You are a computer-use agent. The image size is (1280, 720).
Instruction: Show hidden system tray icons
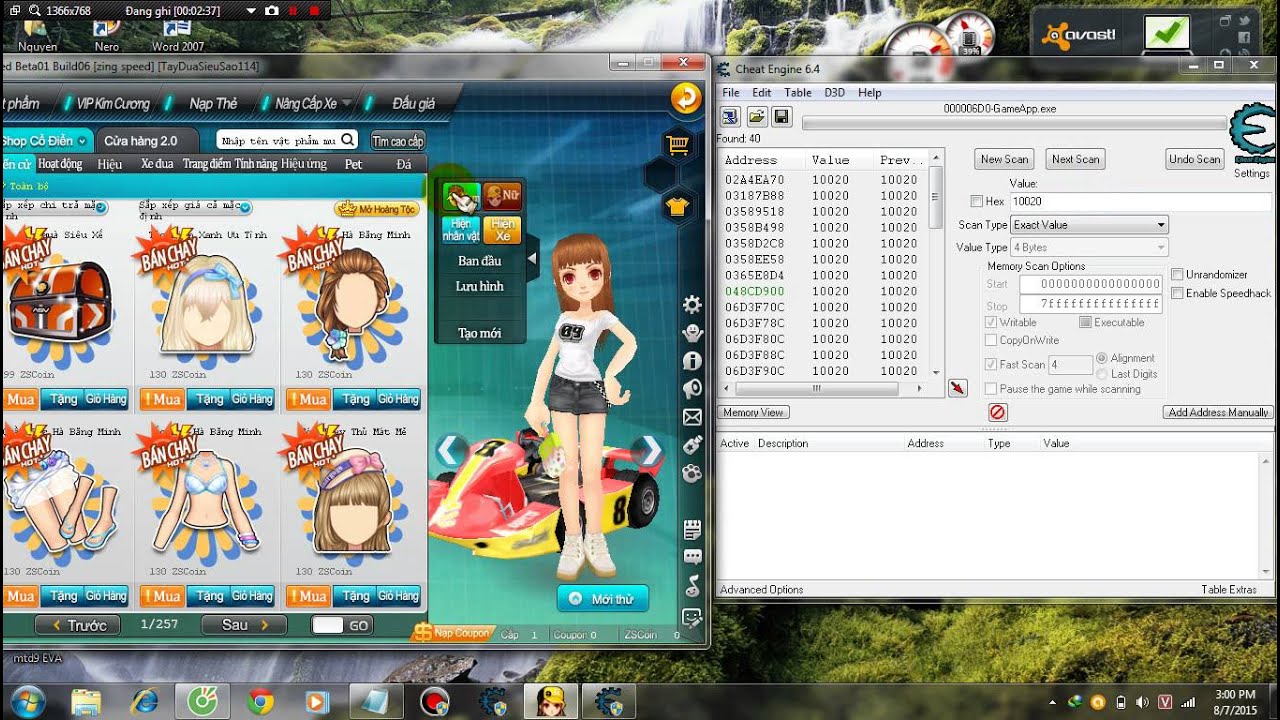[1054, 702]
